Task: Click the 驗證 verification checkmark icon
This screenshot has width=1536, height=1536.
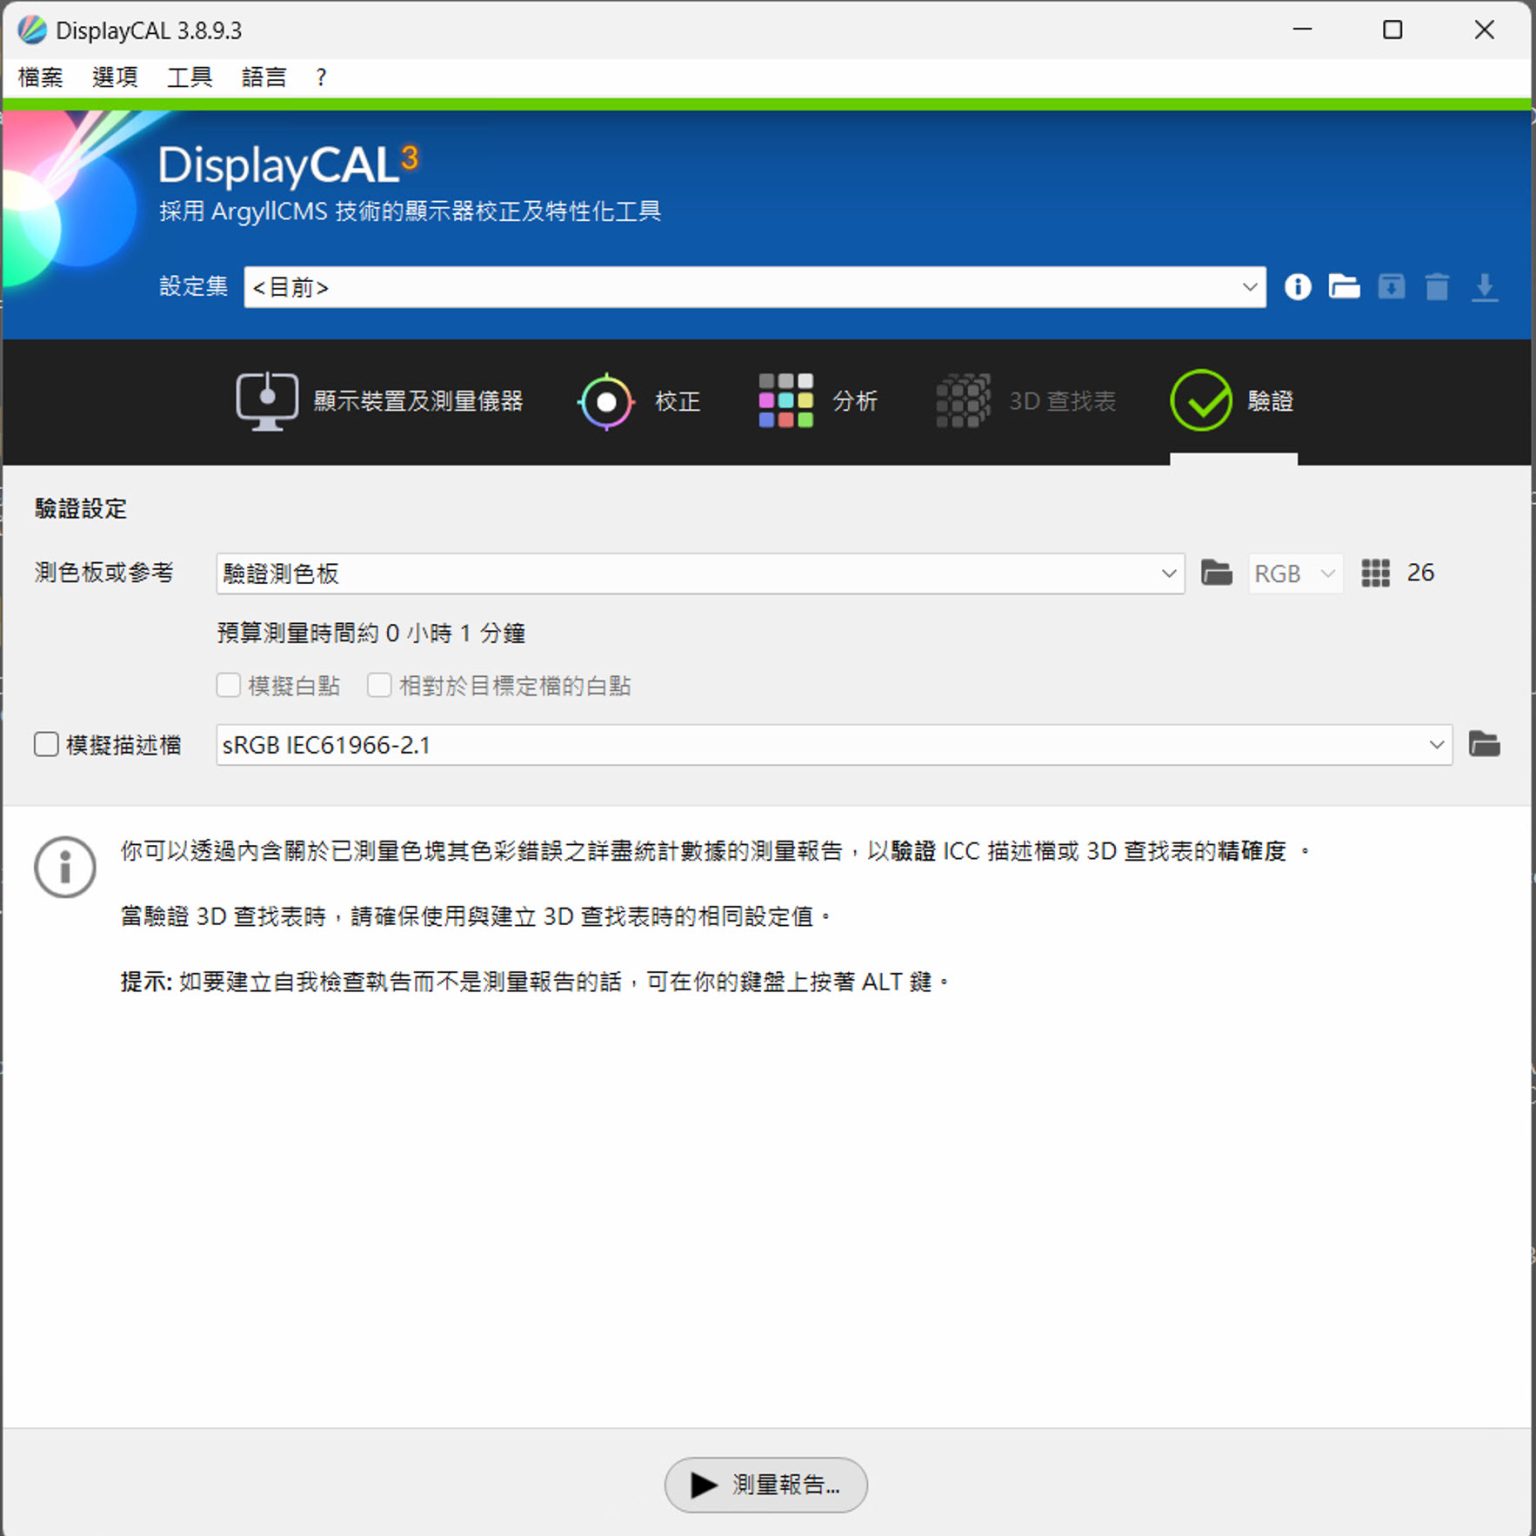Action: click(1201, 400)
